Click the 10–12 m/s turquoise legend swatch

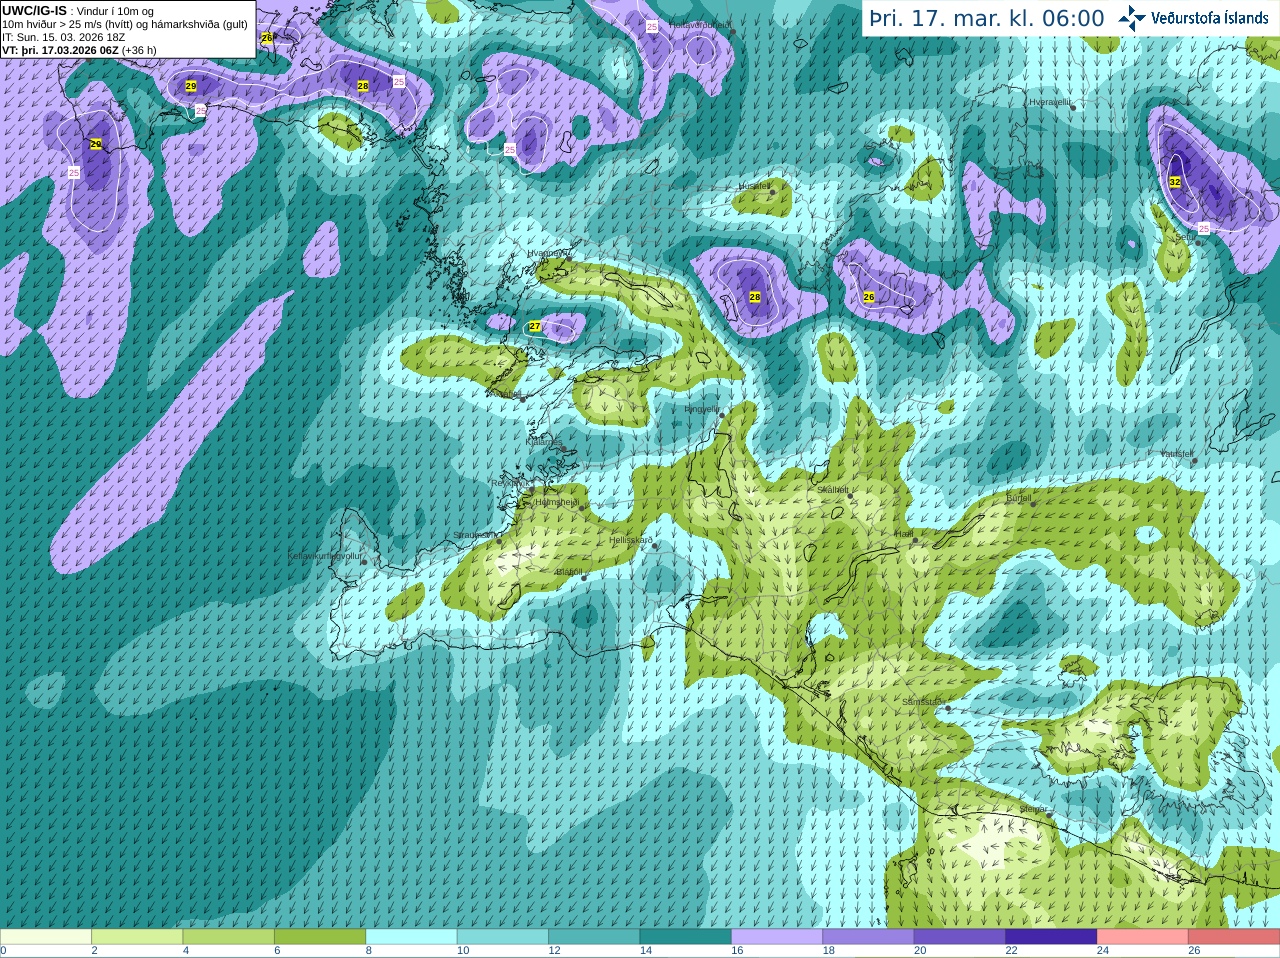tap(503, 937)
